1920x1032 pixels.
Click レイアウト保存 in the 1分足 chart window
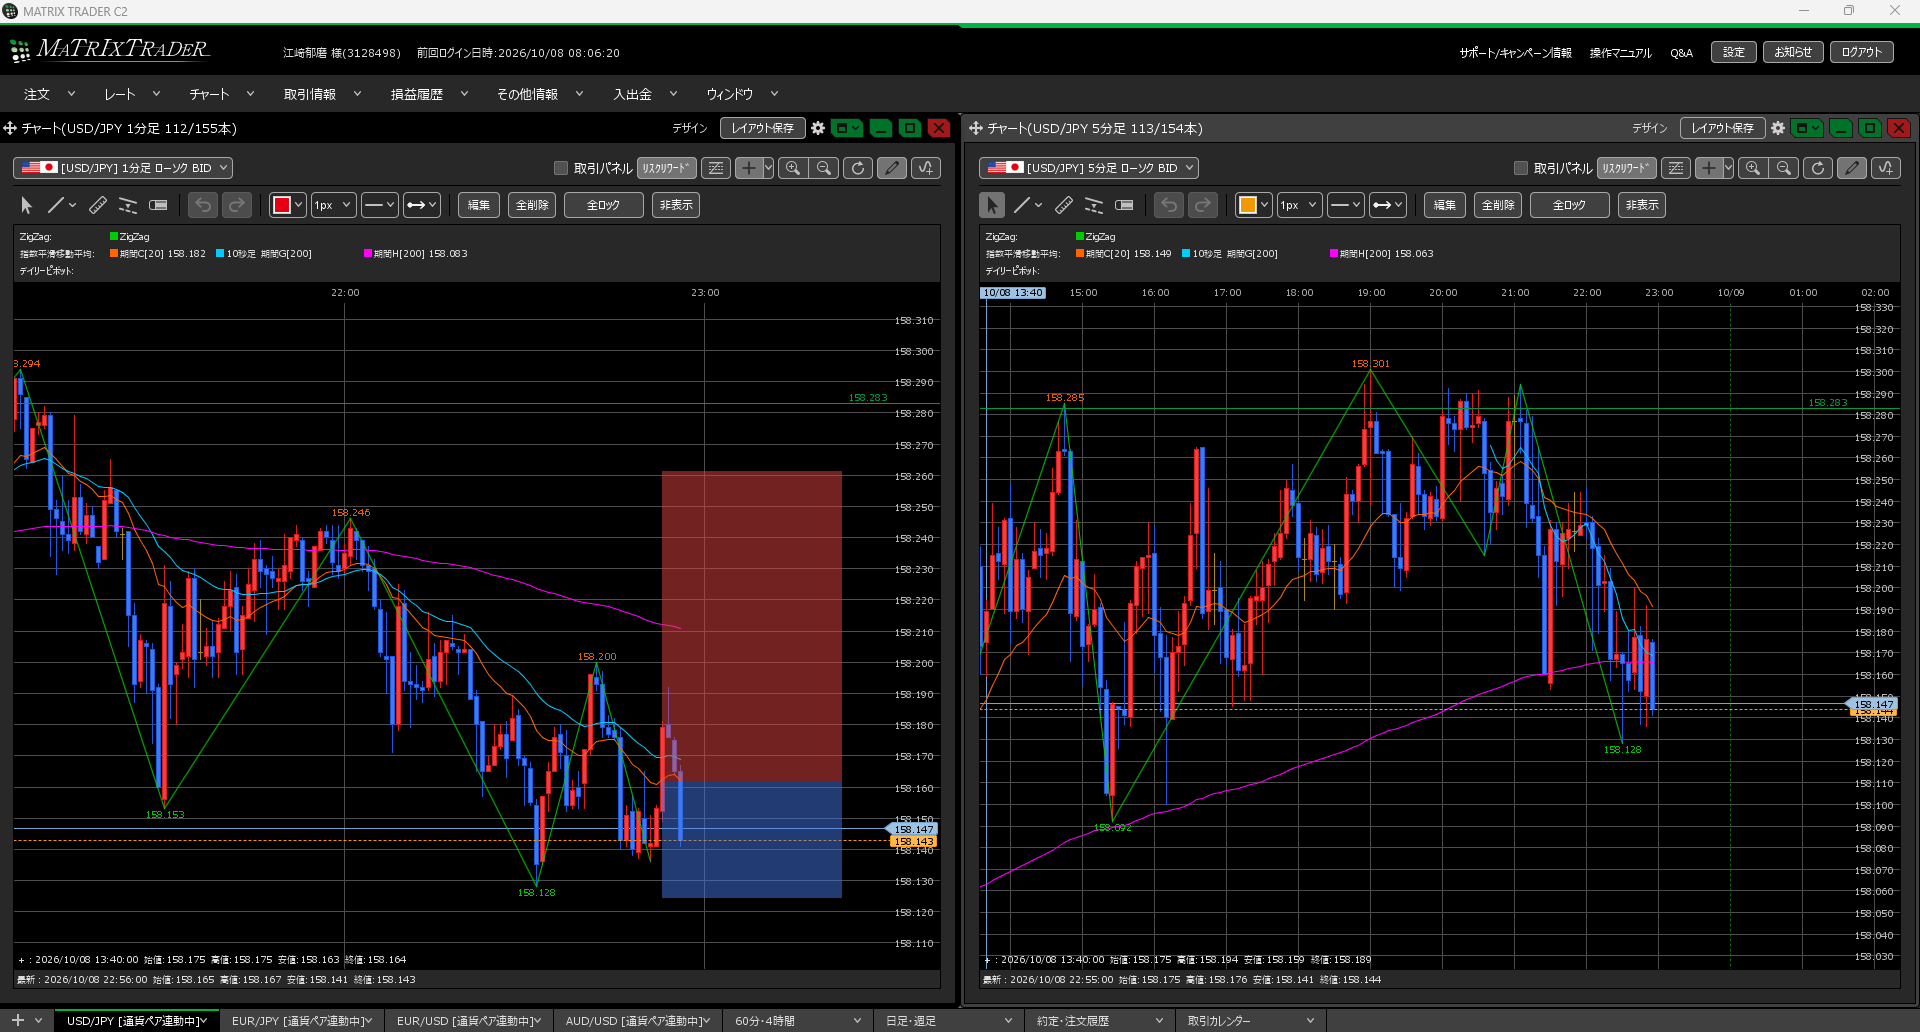pyautogui.click(x=762, y=128)
